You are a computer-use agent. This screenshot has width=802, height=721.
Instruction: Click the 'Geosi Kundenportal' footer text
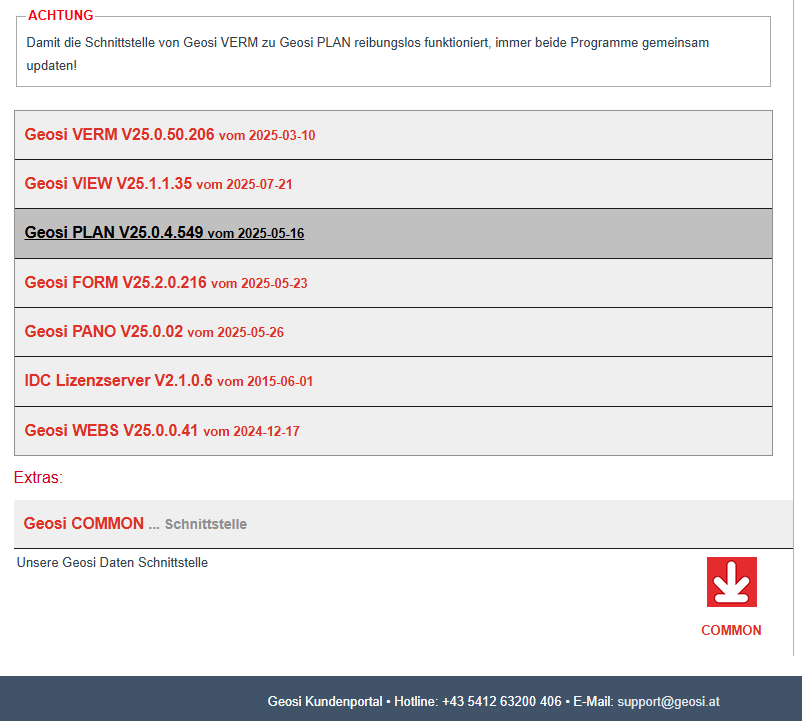tap(325, 702)
